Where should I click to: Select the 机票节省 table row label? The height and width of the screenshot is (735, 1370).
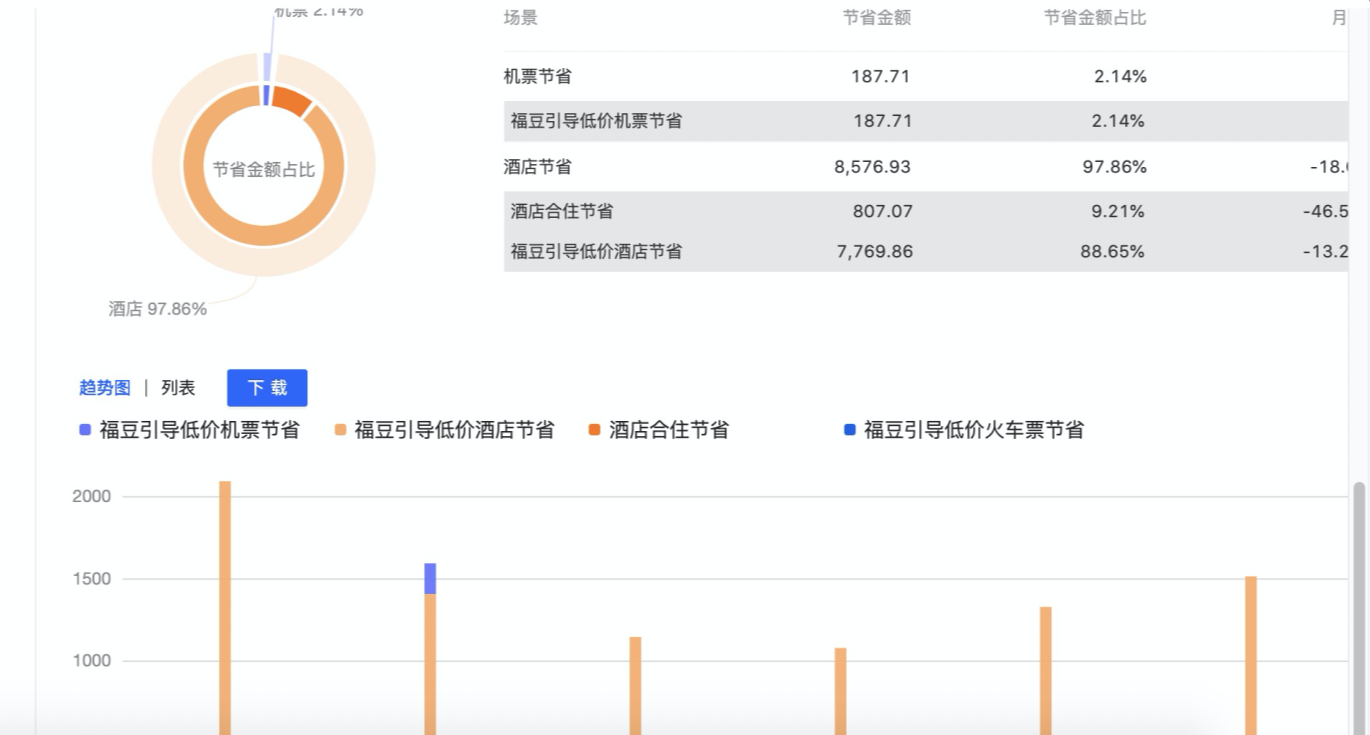coord(538,76)
